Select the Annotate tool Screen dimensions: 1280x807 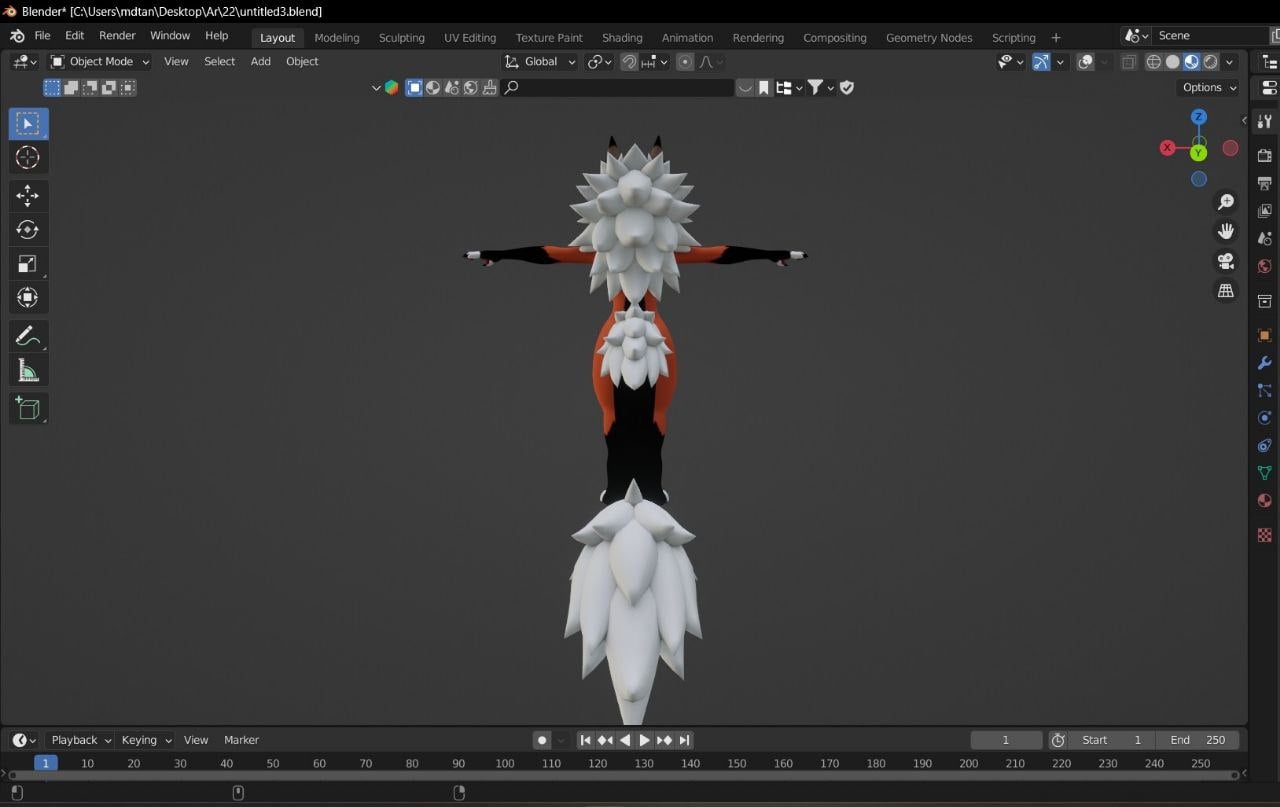[x=28, y=337]
